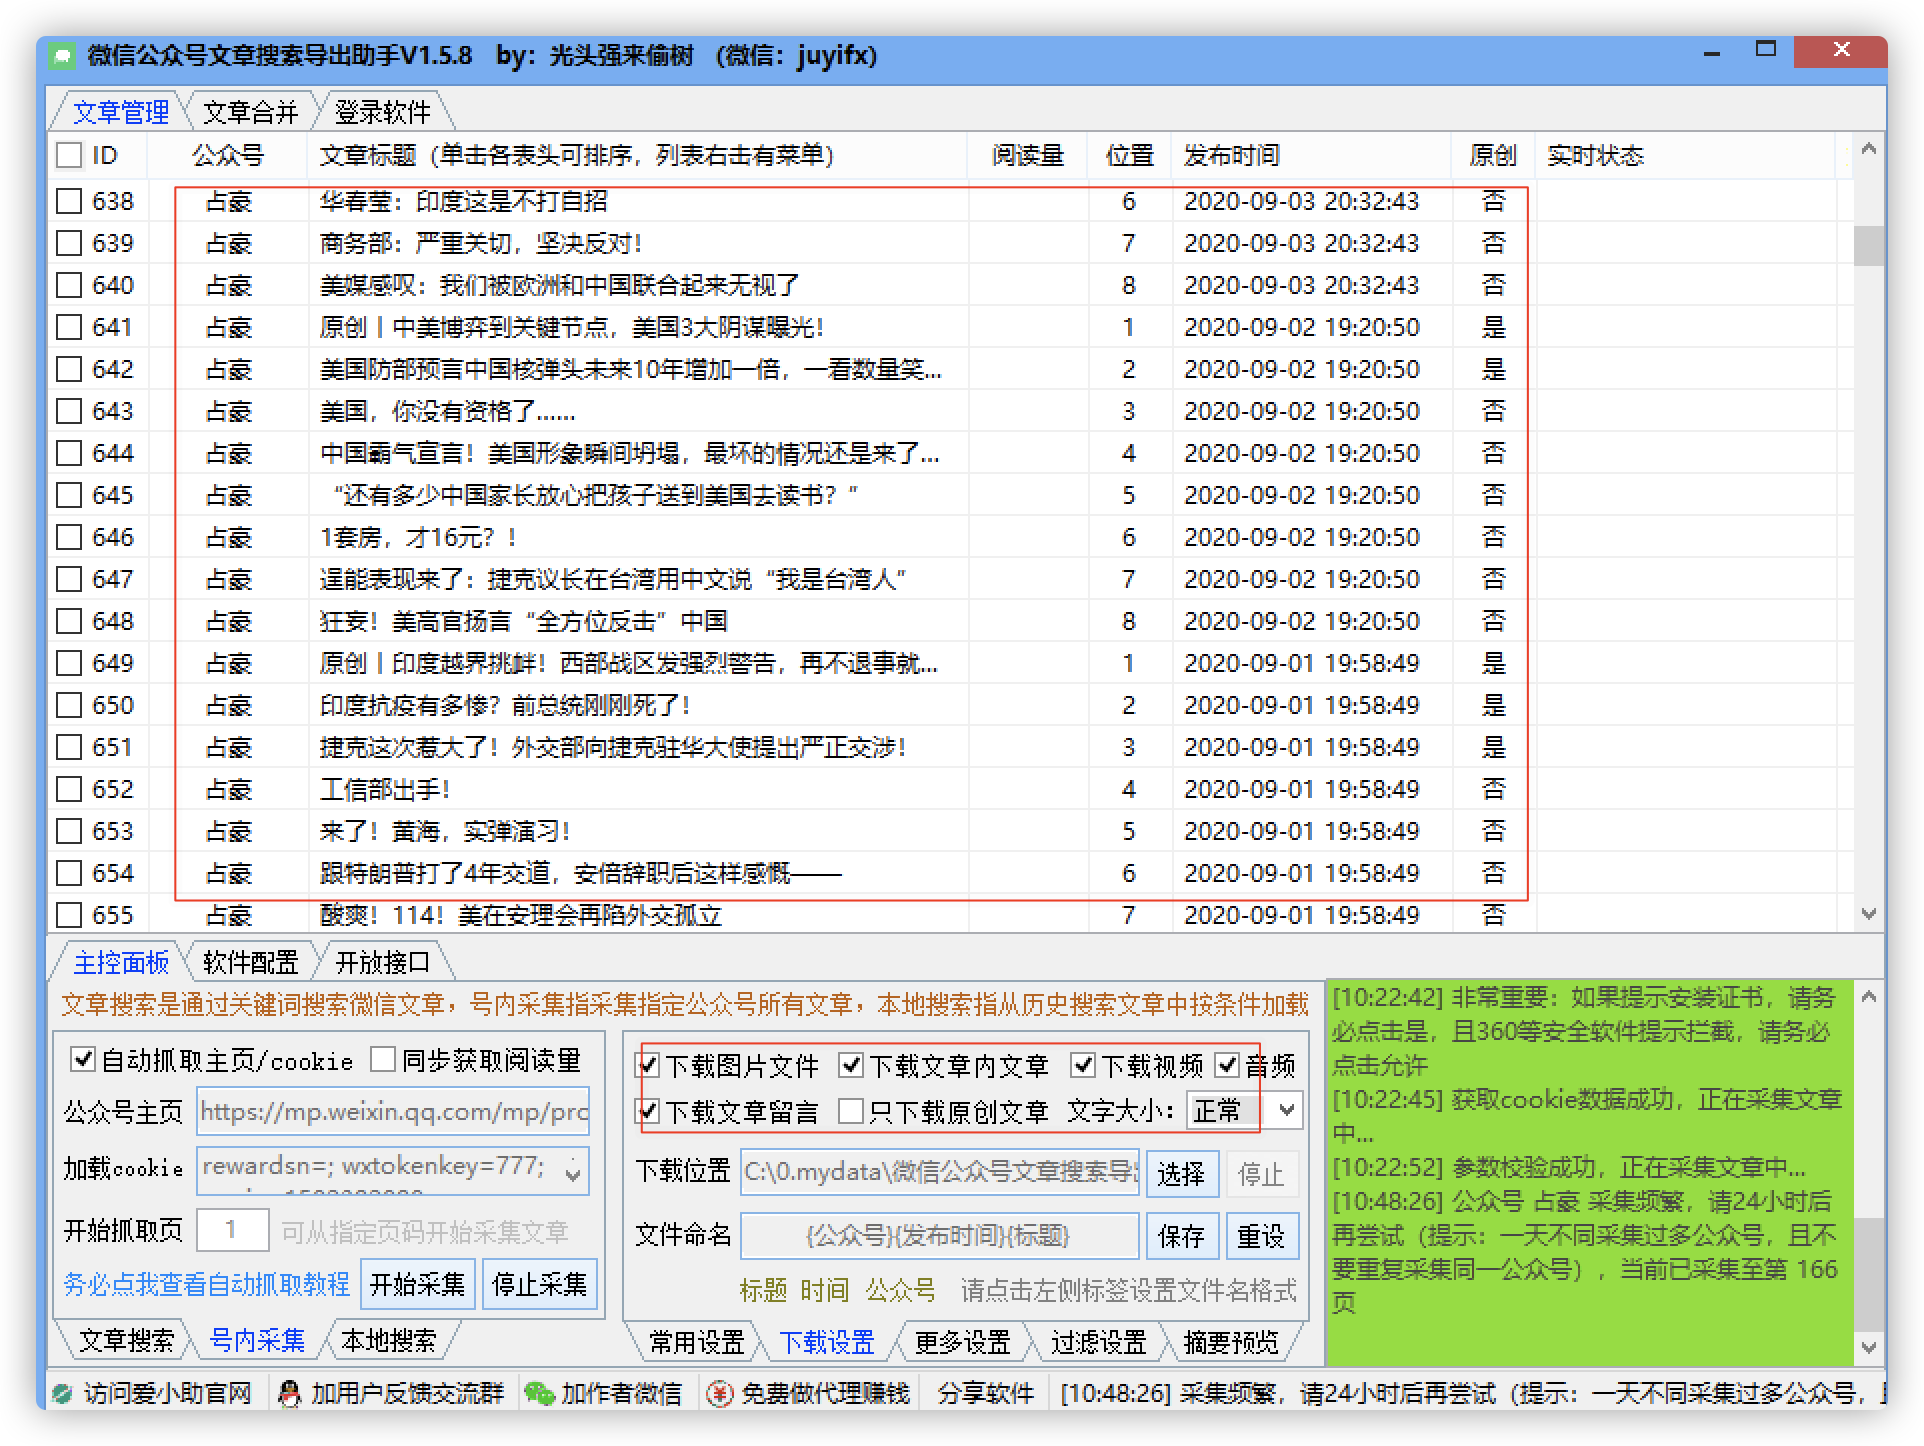This screenshot has height=1446, width=1924.
Task: Switch to 软件配置 tab
Action: click(250, 962)
